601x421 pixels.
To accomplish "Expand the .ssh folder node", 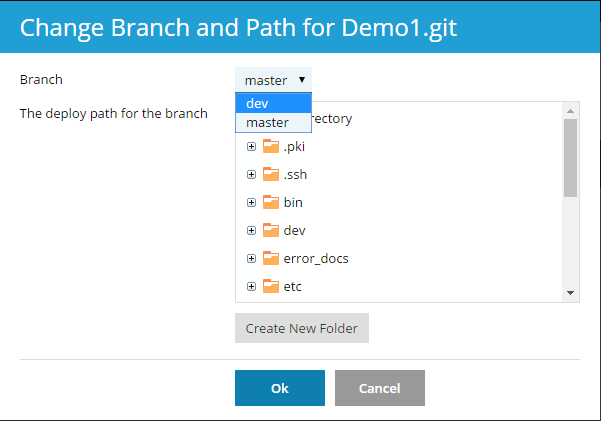I will pos(251,175).
